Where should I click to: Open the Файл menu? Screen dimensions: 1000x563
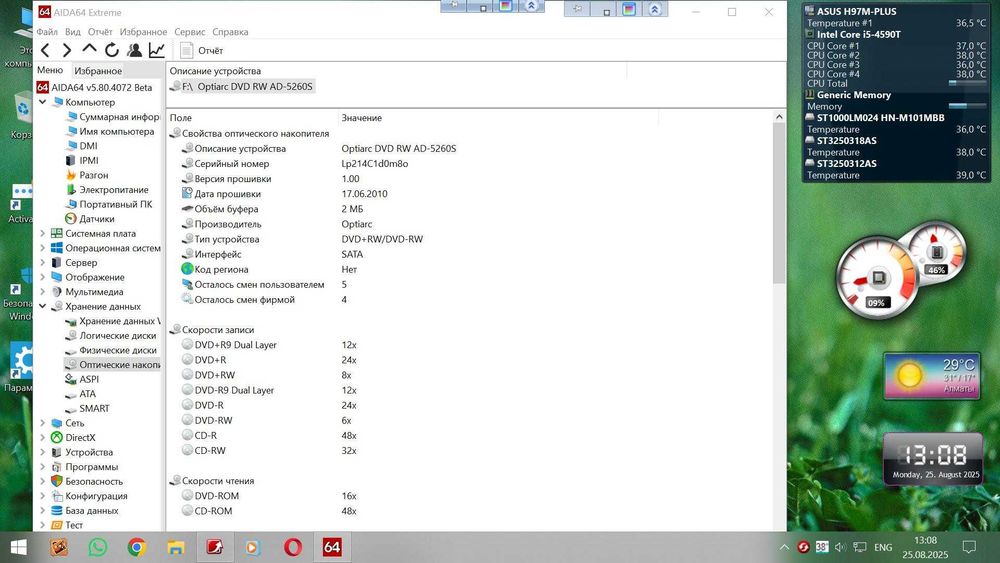pyautogui.click(x=47, y=32)
